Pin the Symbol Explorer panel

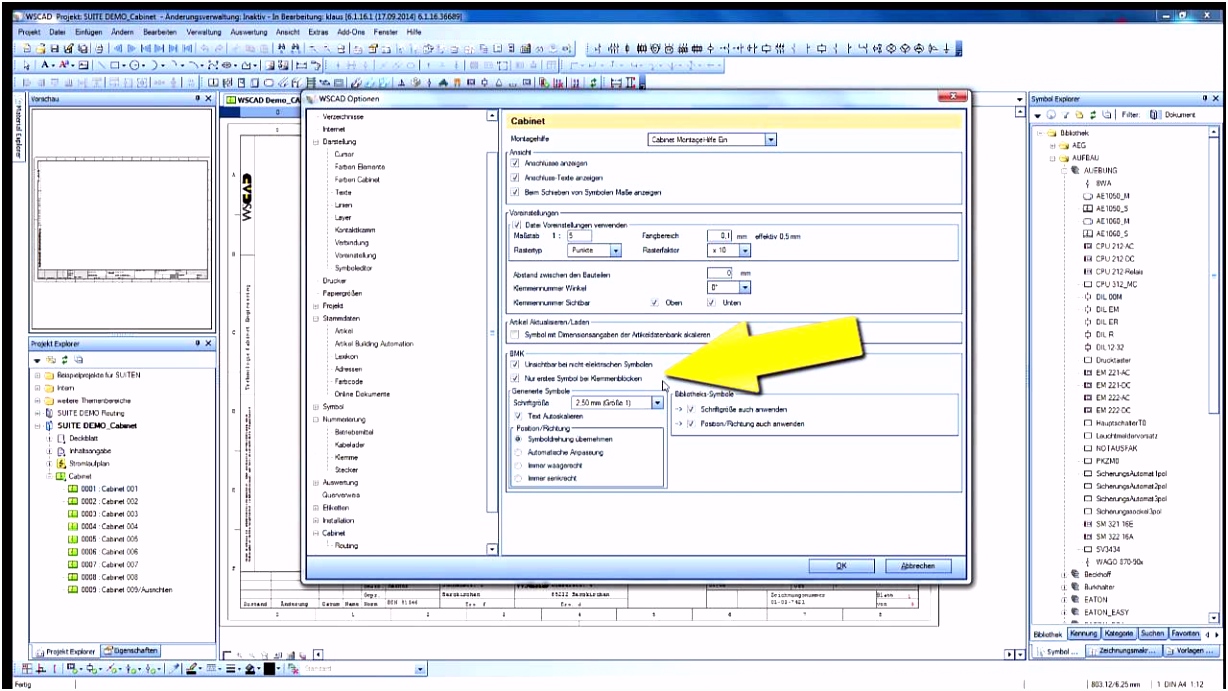tap(1205, 99)
